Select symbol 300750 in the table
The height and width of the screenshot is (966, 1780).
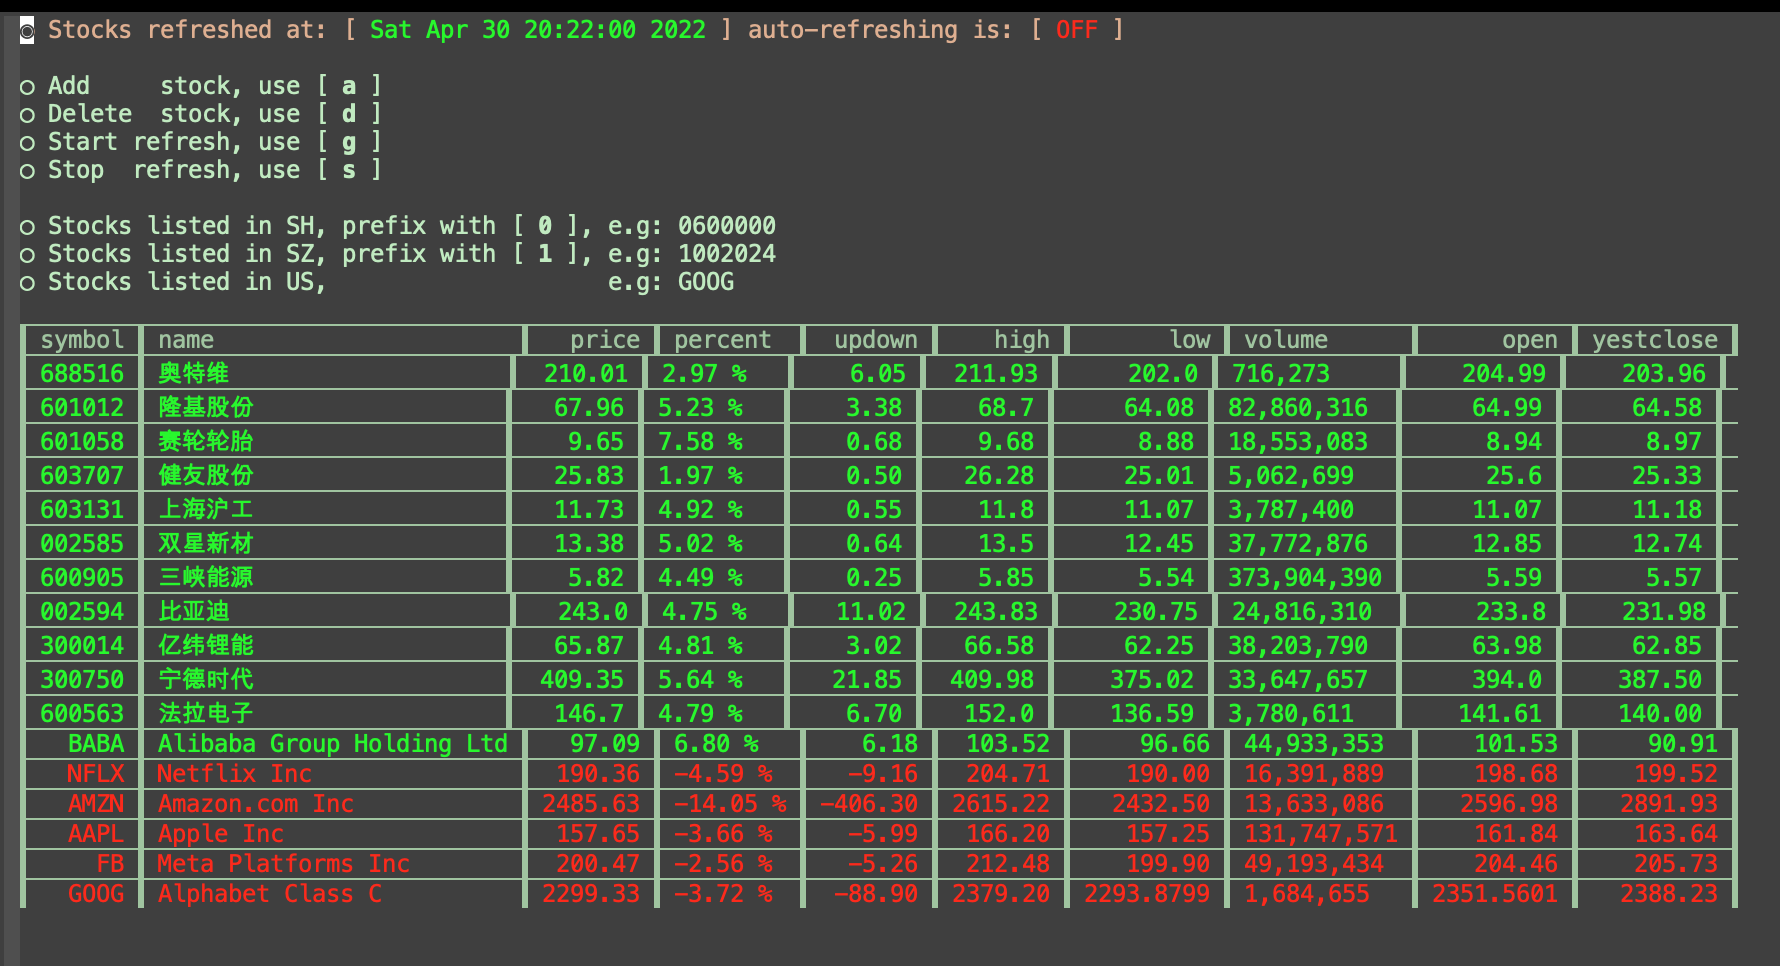pos(82,680)
